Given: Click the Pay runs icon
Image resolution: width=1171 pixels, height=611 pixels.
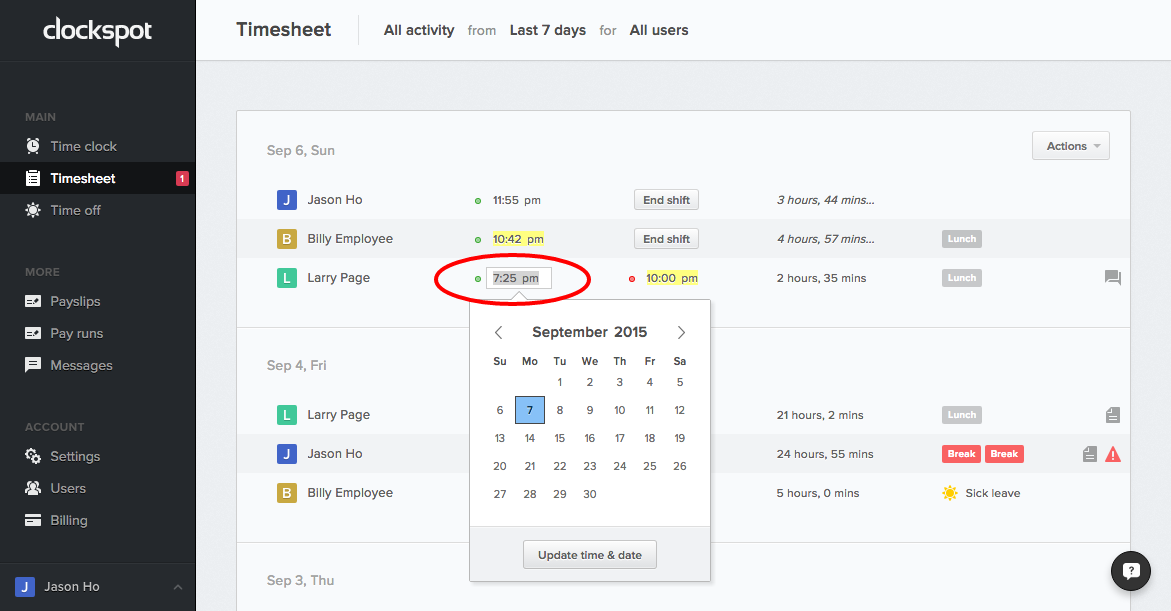Looking at the screenshot, I should pyautogui.click(x=33, y=333).
